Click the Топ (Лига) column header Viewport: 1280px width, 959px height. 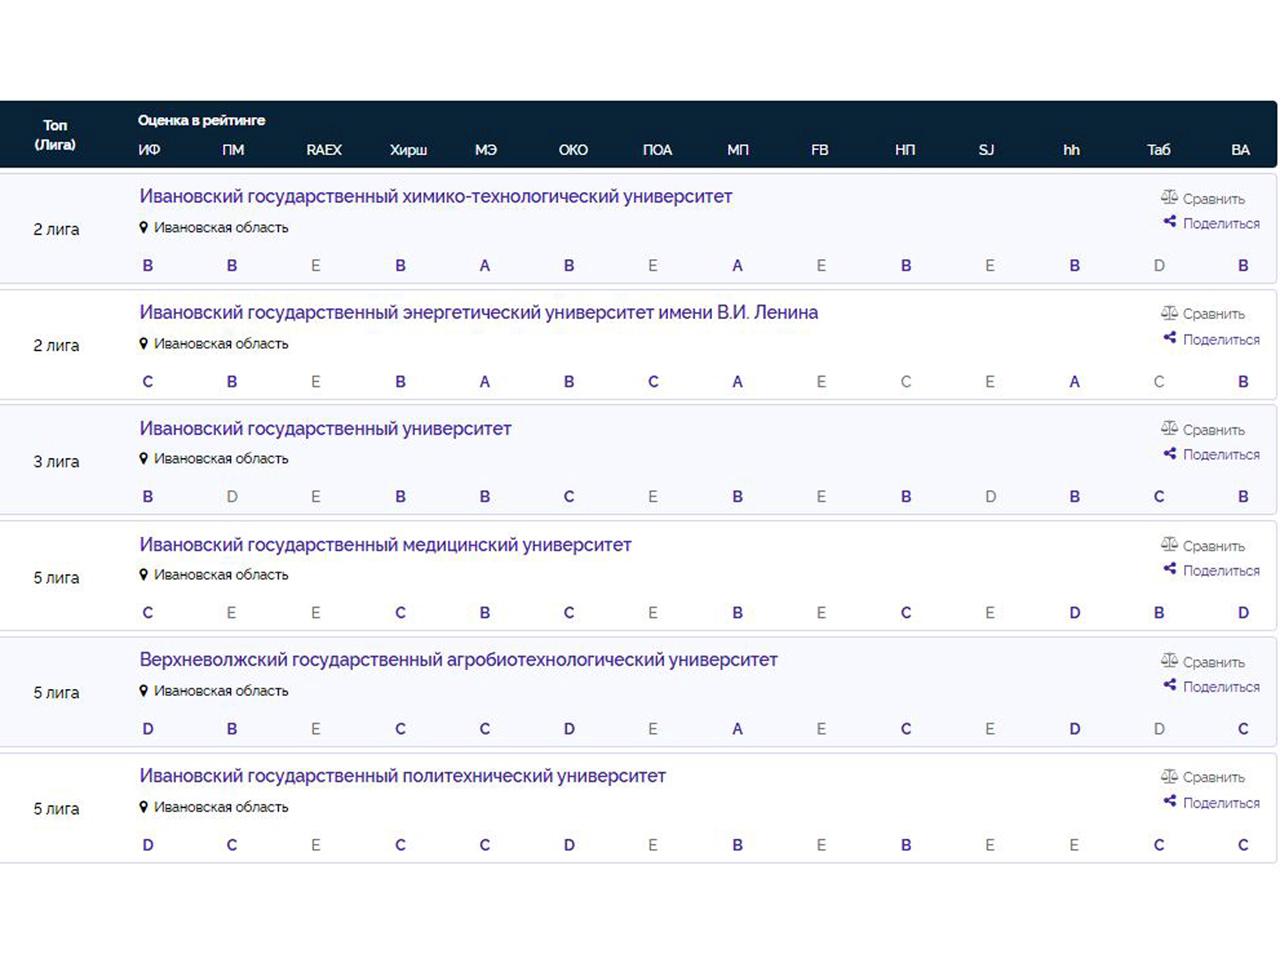[55, 134]
